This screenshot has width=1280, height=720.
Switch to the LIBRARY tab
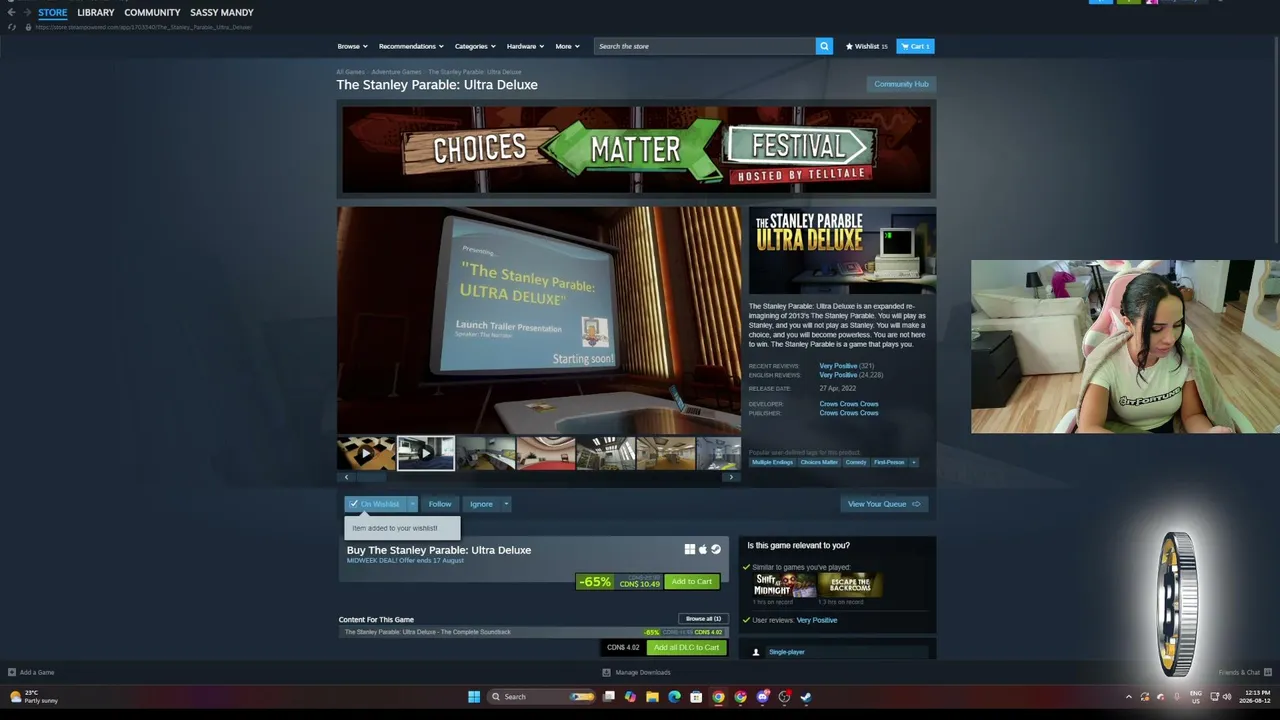point(96,12)
